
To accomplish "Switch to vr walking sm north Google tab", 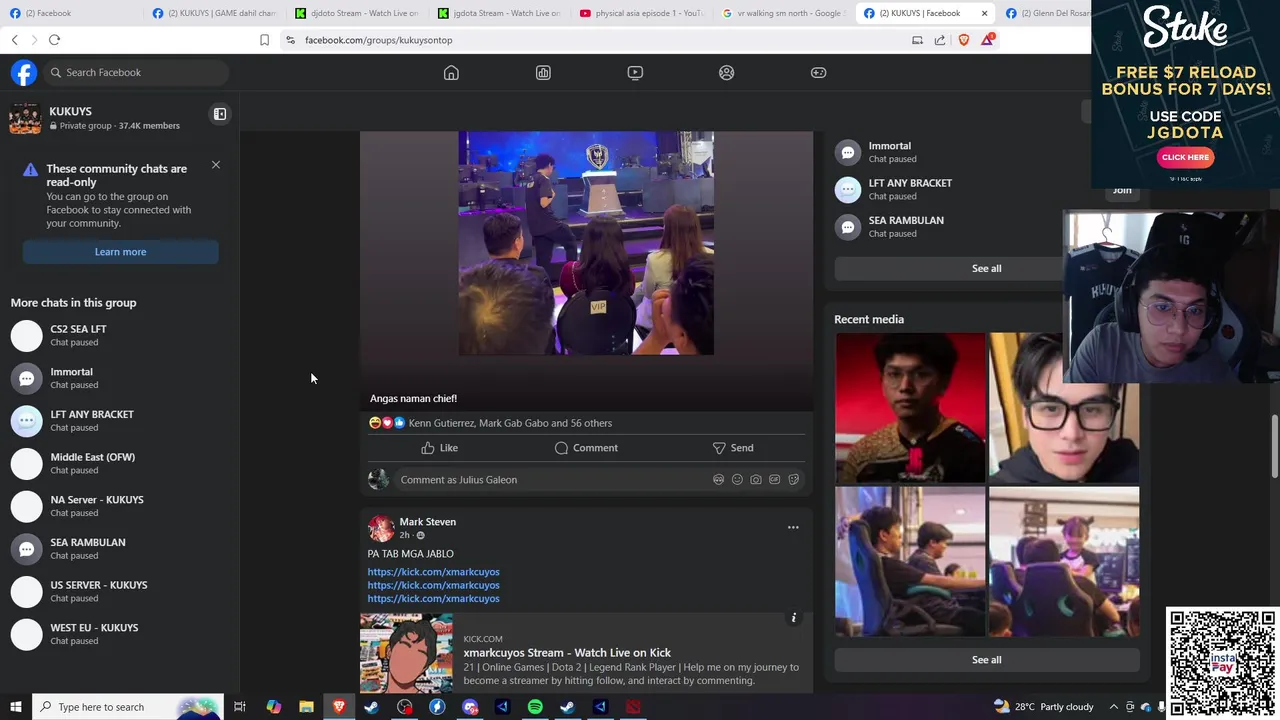I will tap(784, 13).
